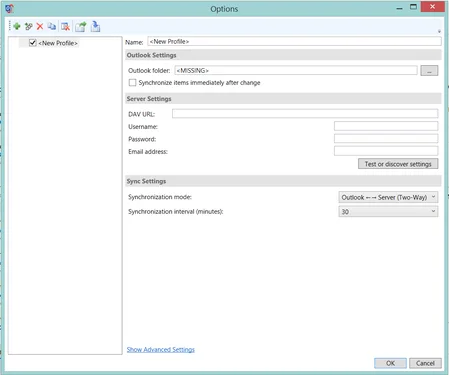The width and height of the screenshot is (449, 375).
Task: Copy the selected profile icon
Action: [52, 26]
